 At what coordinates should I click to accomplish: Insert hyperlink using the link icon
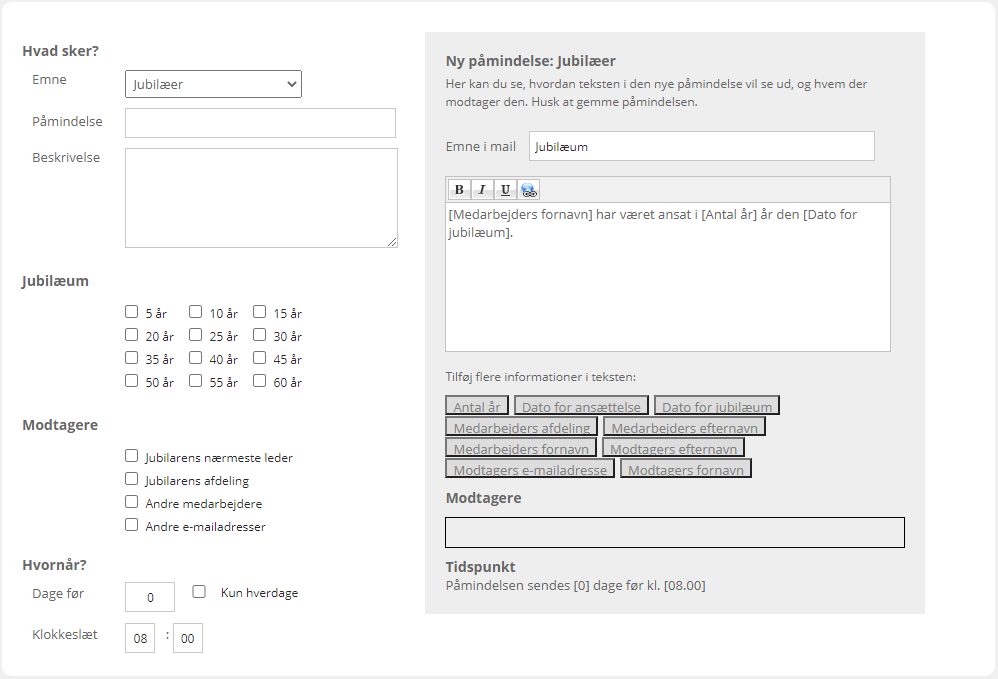(x=529, y=190)
